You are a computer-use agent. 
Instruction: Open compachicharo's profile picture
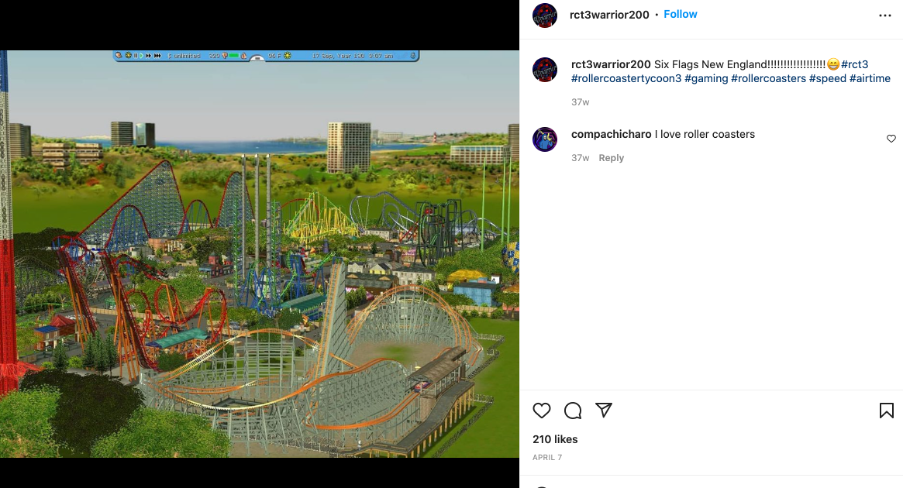pos(545,139)
